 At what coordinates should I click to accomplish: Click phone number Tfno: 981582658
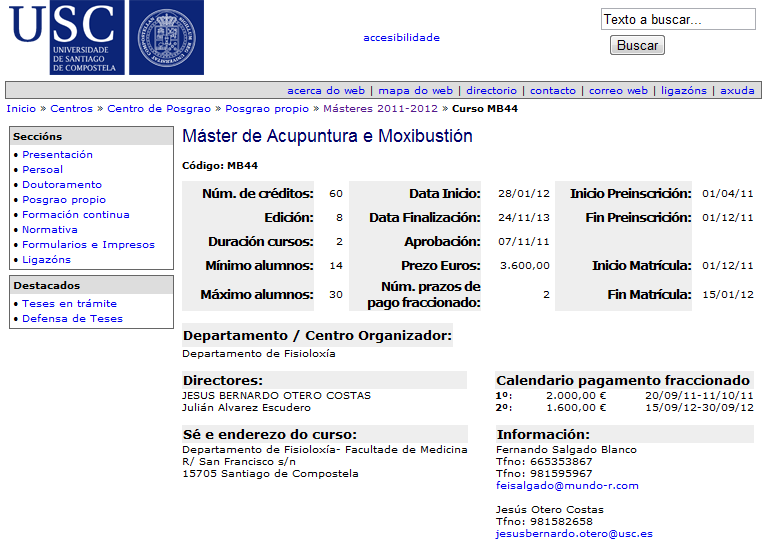coord(544,522)
